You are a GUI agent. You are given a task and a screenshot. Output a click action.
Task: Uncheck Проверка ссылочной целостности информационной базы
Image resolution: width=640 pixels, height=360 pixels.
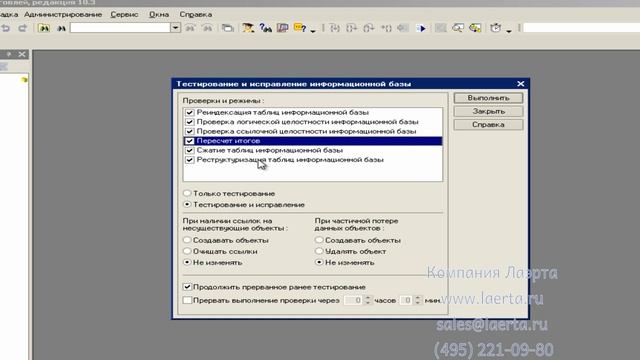coord(189,131)
